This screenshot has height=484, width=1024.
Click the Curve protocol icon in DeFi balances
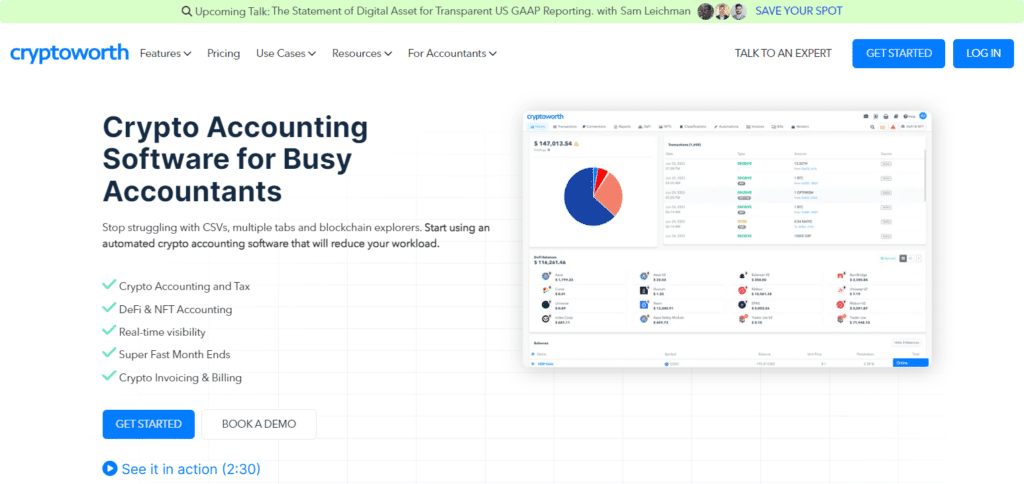pyautogui.click(x=545, y=291)
